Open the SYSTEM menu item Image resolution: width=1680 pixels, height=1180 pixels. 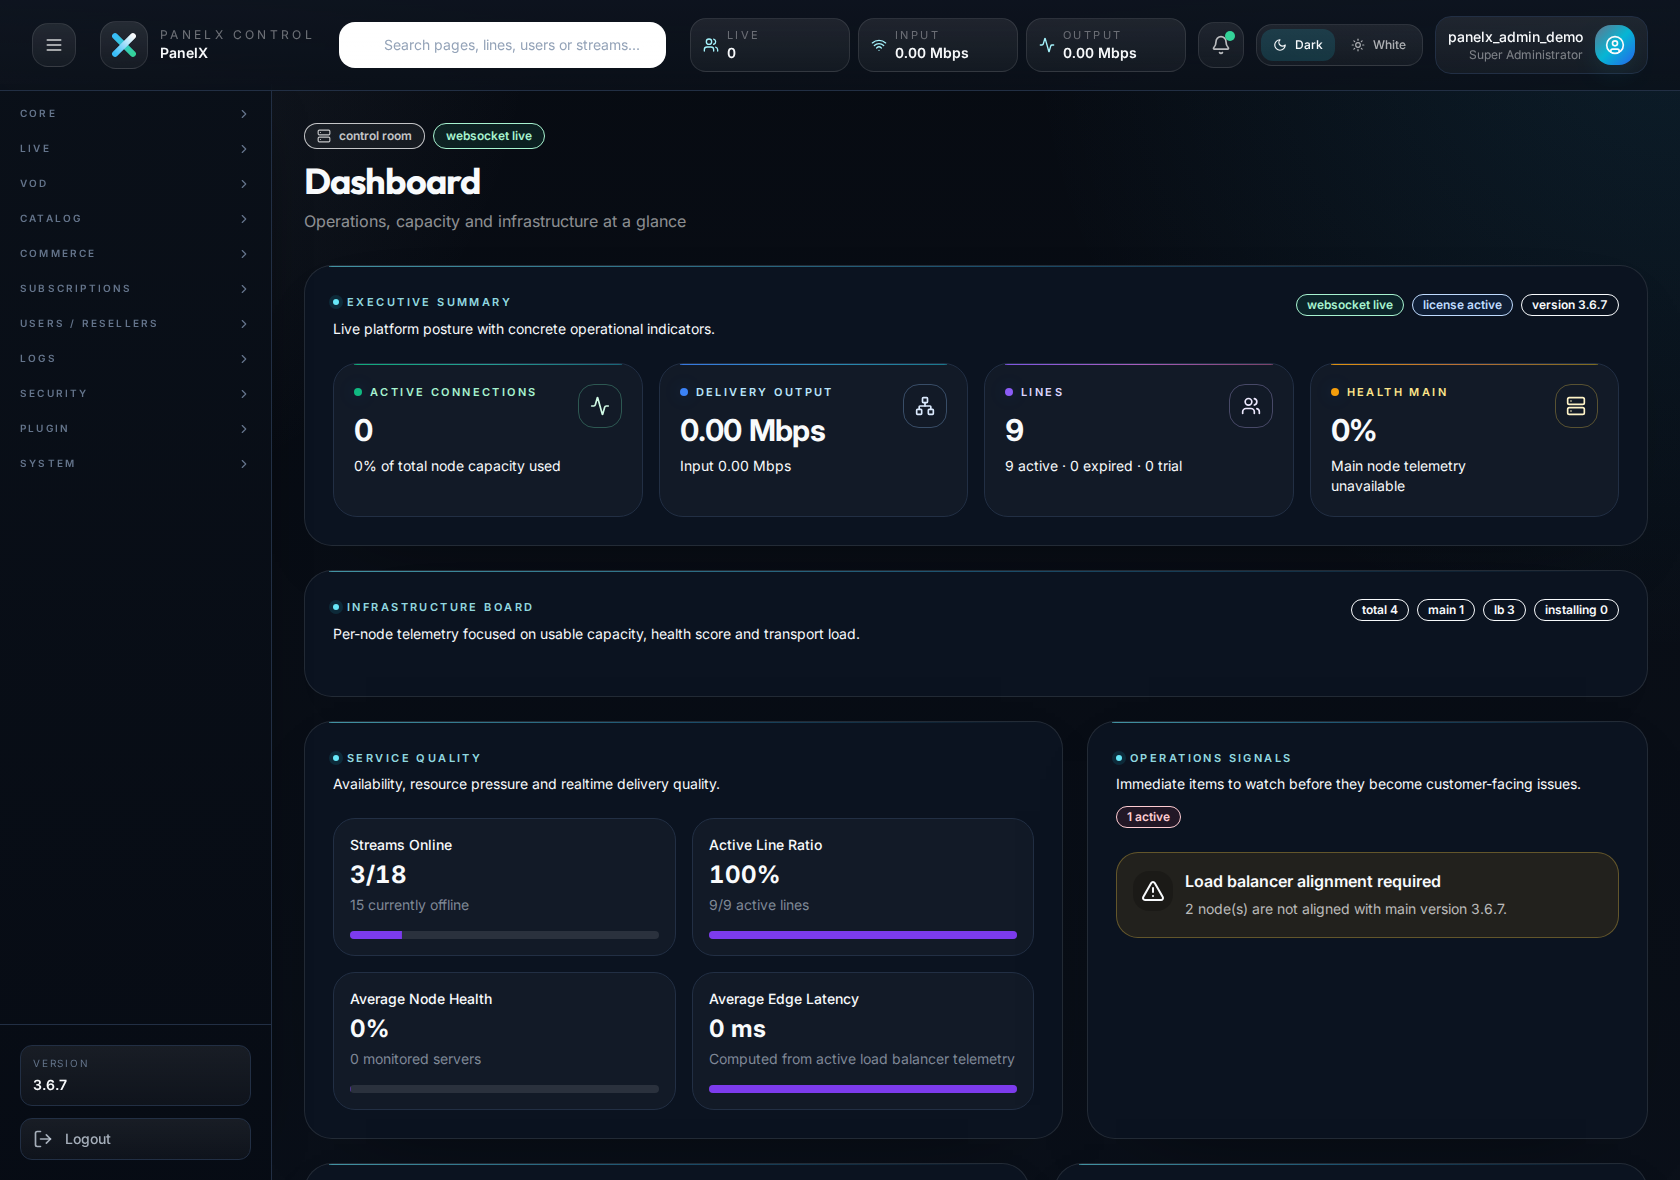pyautogui.click(x=135, y=463)
